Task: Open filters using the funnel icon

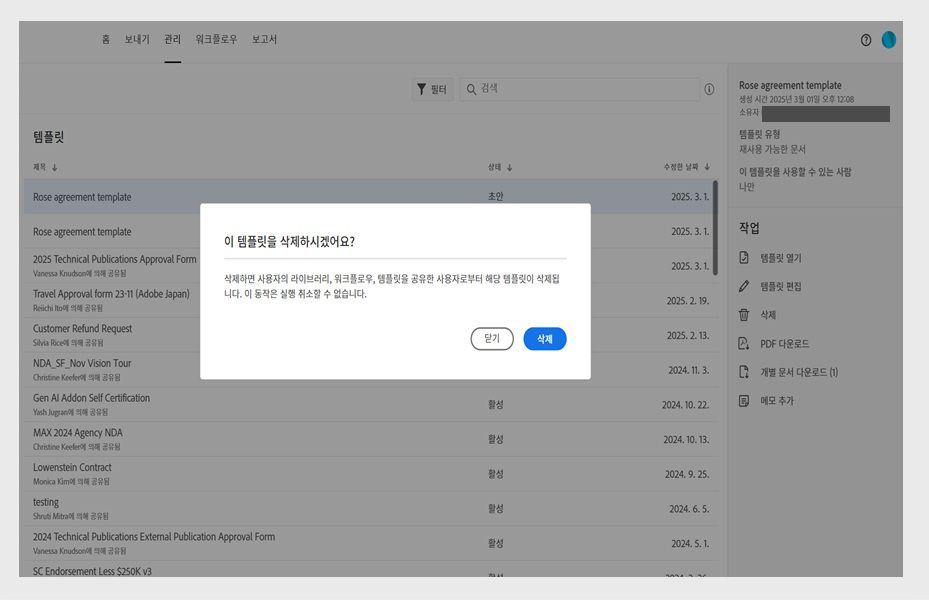Action: tap(421, 88)
